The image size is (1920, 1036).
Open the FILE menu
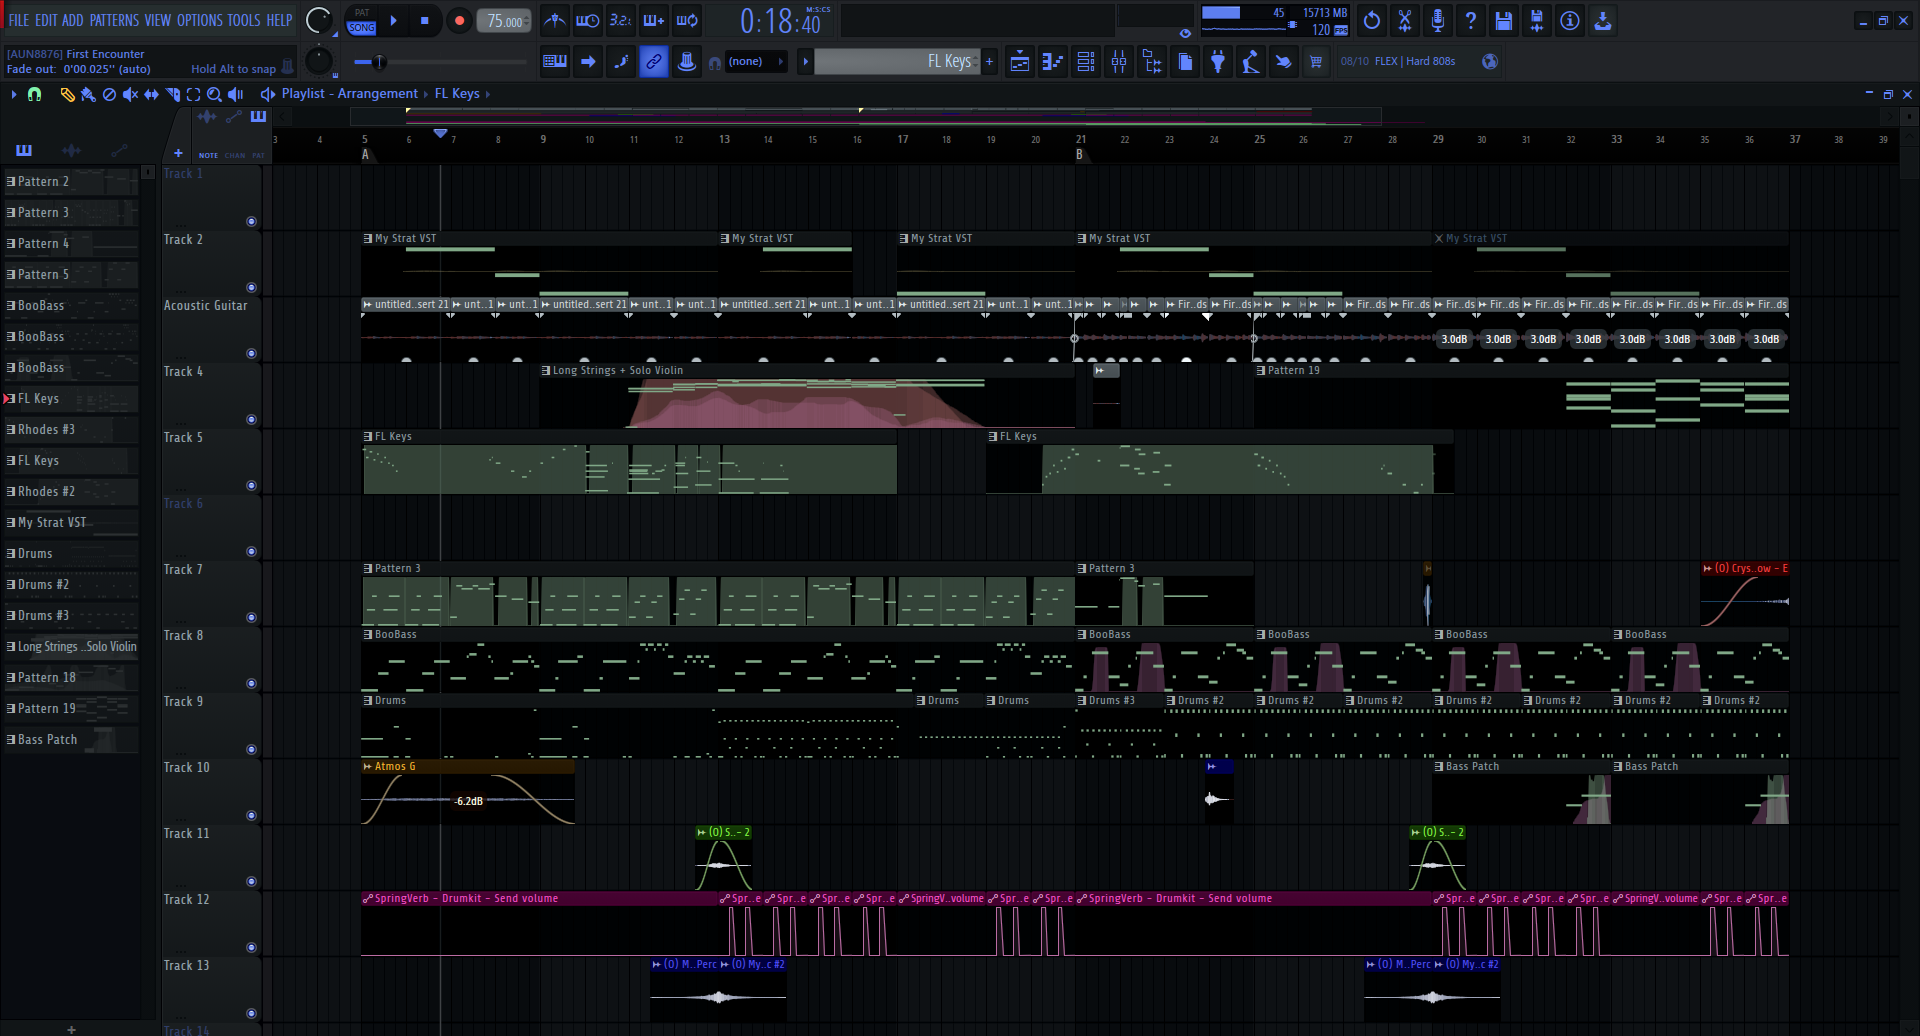(19, 20)
